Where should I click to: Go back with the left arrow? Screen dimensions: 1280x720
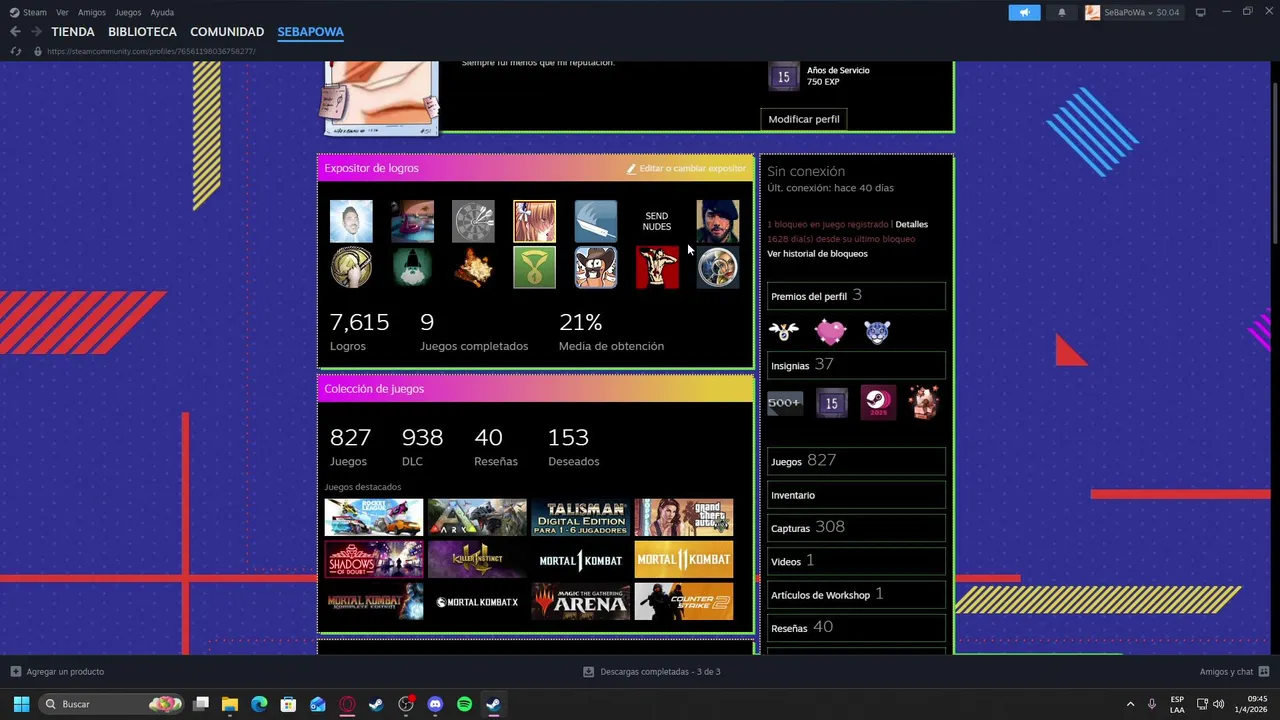click(15, 32)
